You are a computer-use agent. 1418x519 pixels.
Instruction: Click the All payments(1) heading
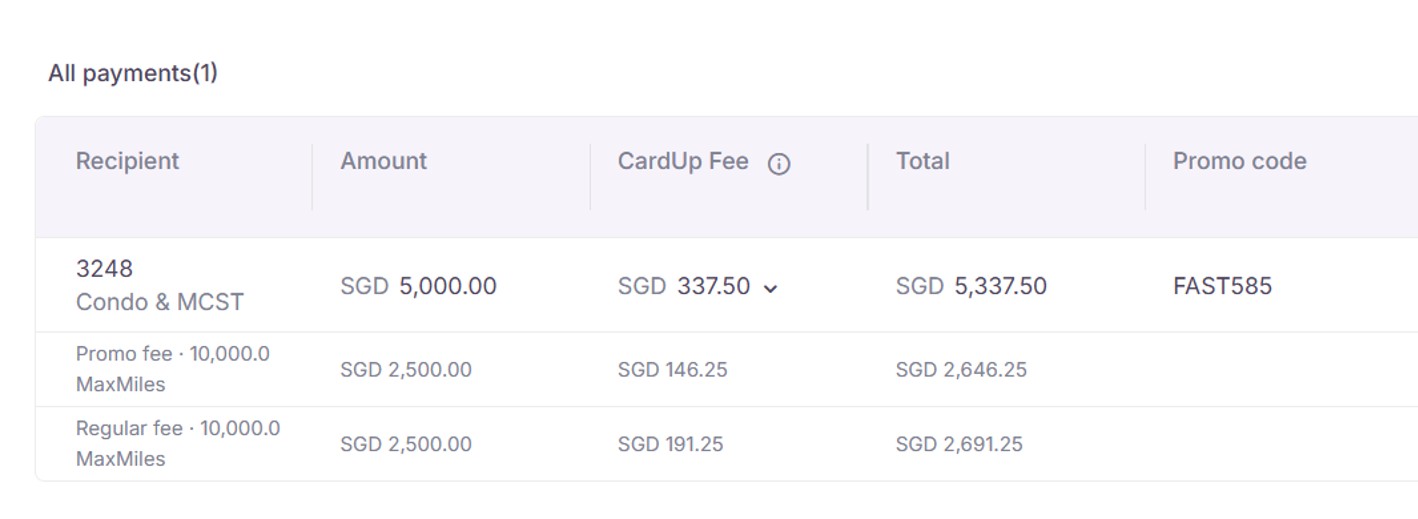click(133, 73)
